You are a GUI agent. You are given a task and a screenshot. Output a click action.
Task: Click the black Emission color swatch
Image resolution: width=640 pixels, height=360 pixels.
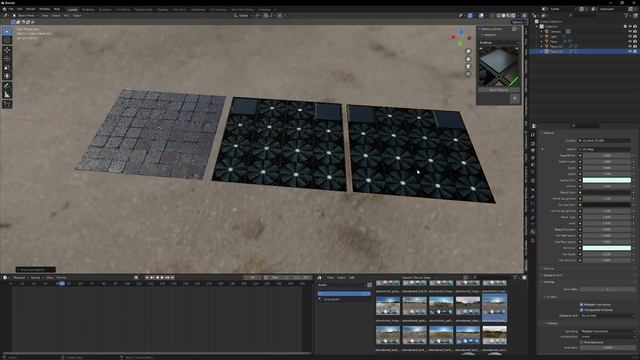click(607, 205)
